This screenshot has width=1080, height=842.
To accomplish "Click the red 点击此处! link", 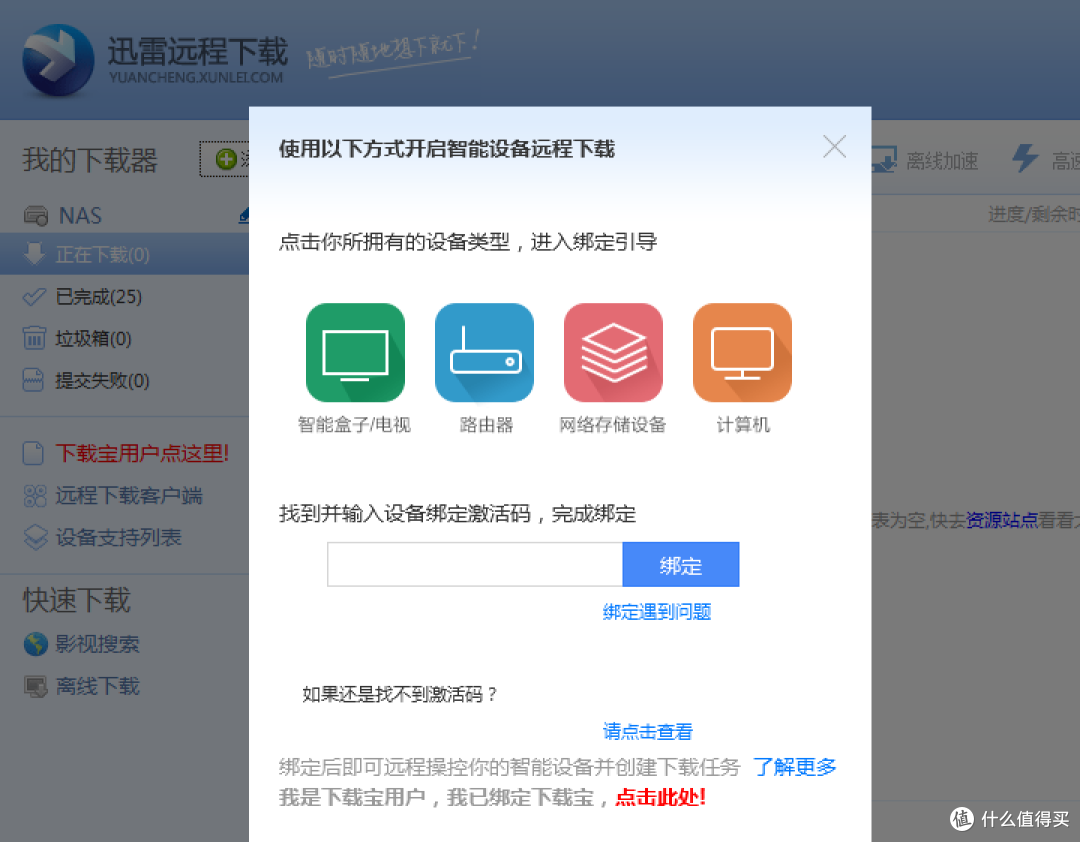I will pos(660,797).
